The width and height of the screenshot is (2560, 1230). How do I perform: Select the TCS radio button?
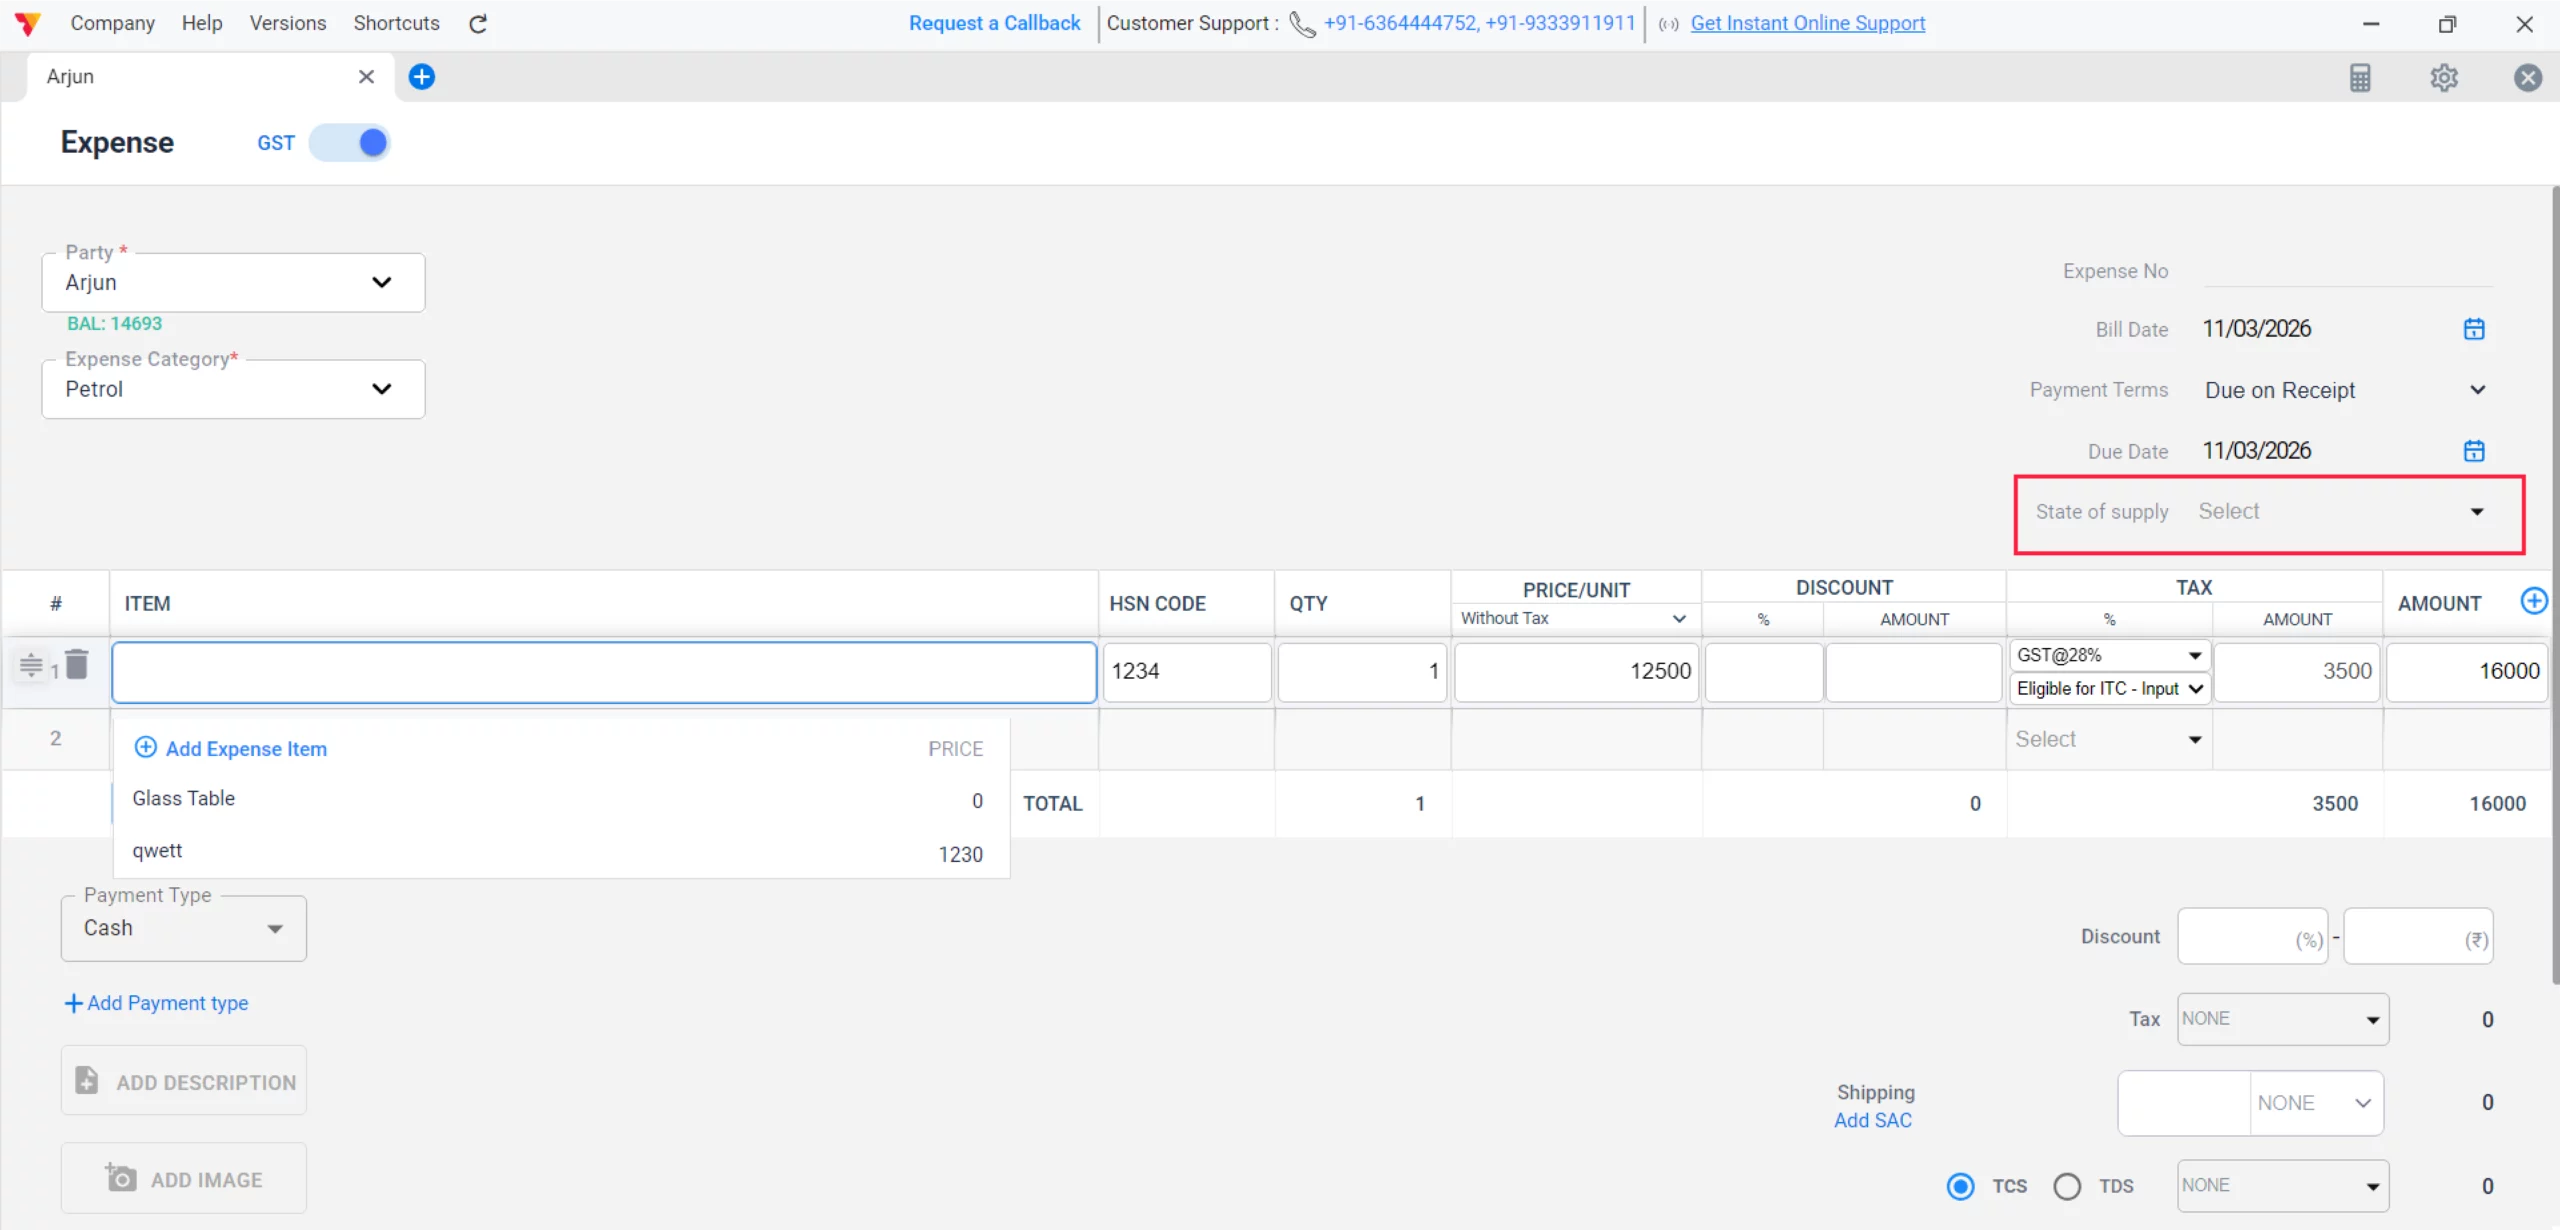tap(1960, 1185)
